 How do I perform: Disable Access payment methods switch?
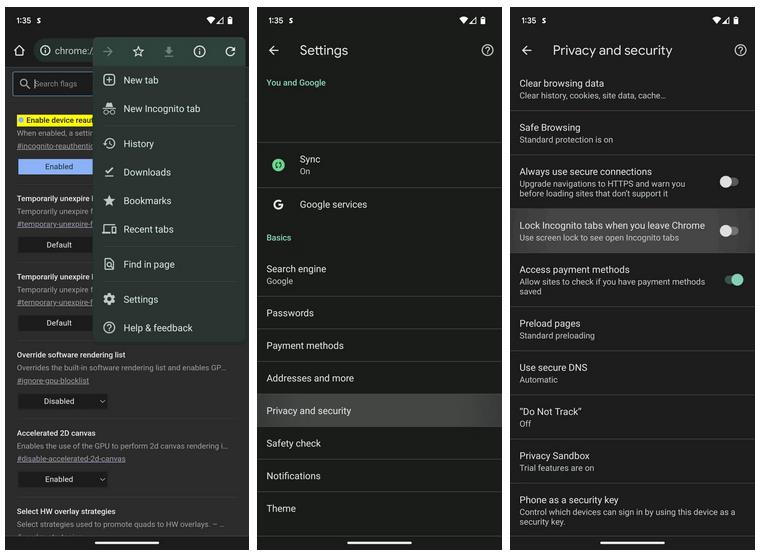click(x=734, y=280)
